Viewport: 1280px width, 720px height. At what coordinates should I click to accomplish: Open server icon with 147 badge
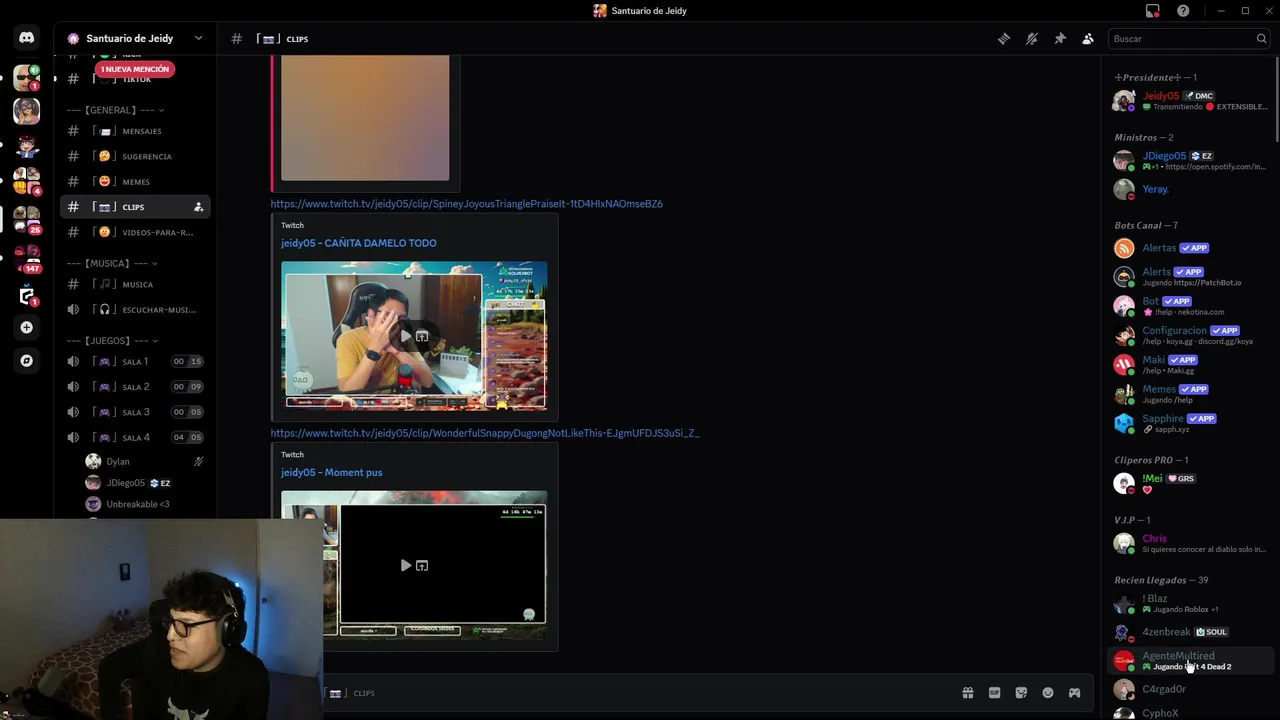27,258
